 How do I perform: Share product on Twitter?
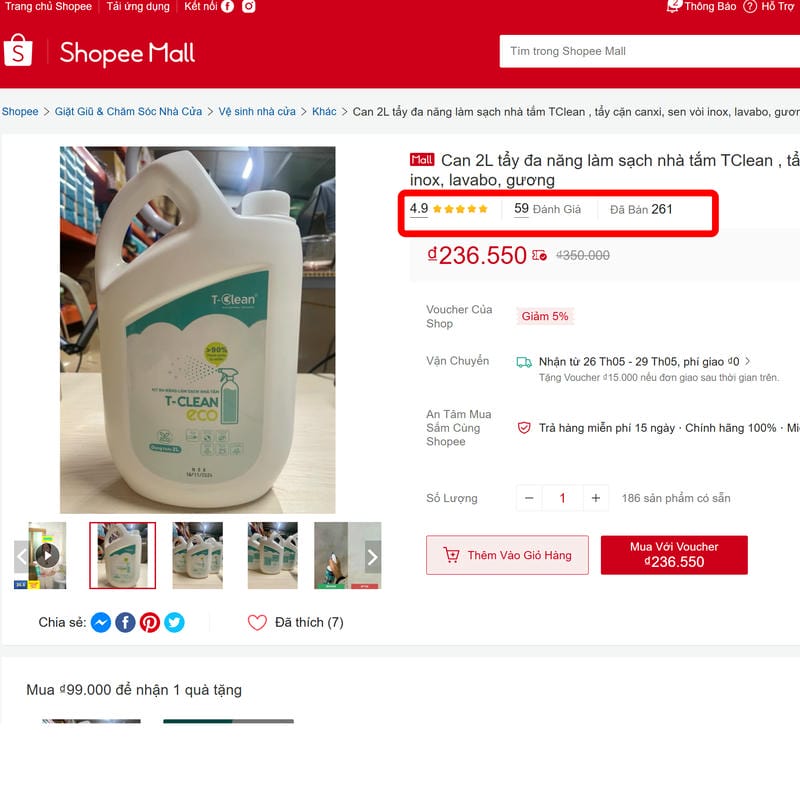pyautogui.click(x=174, y=622)
